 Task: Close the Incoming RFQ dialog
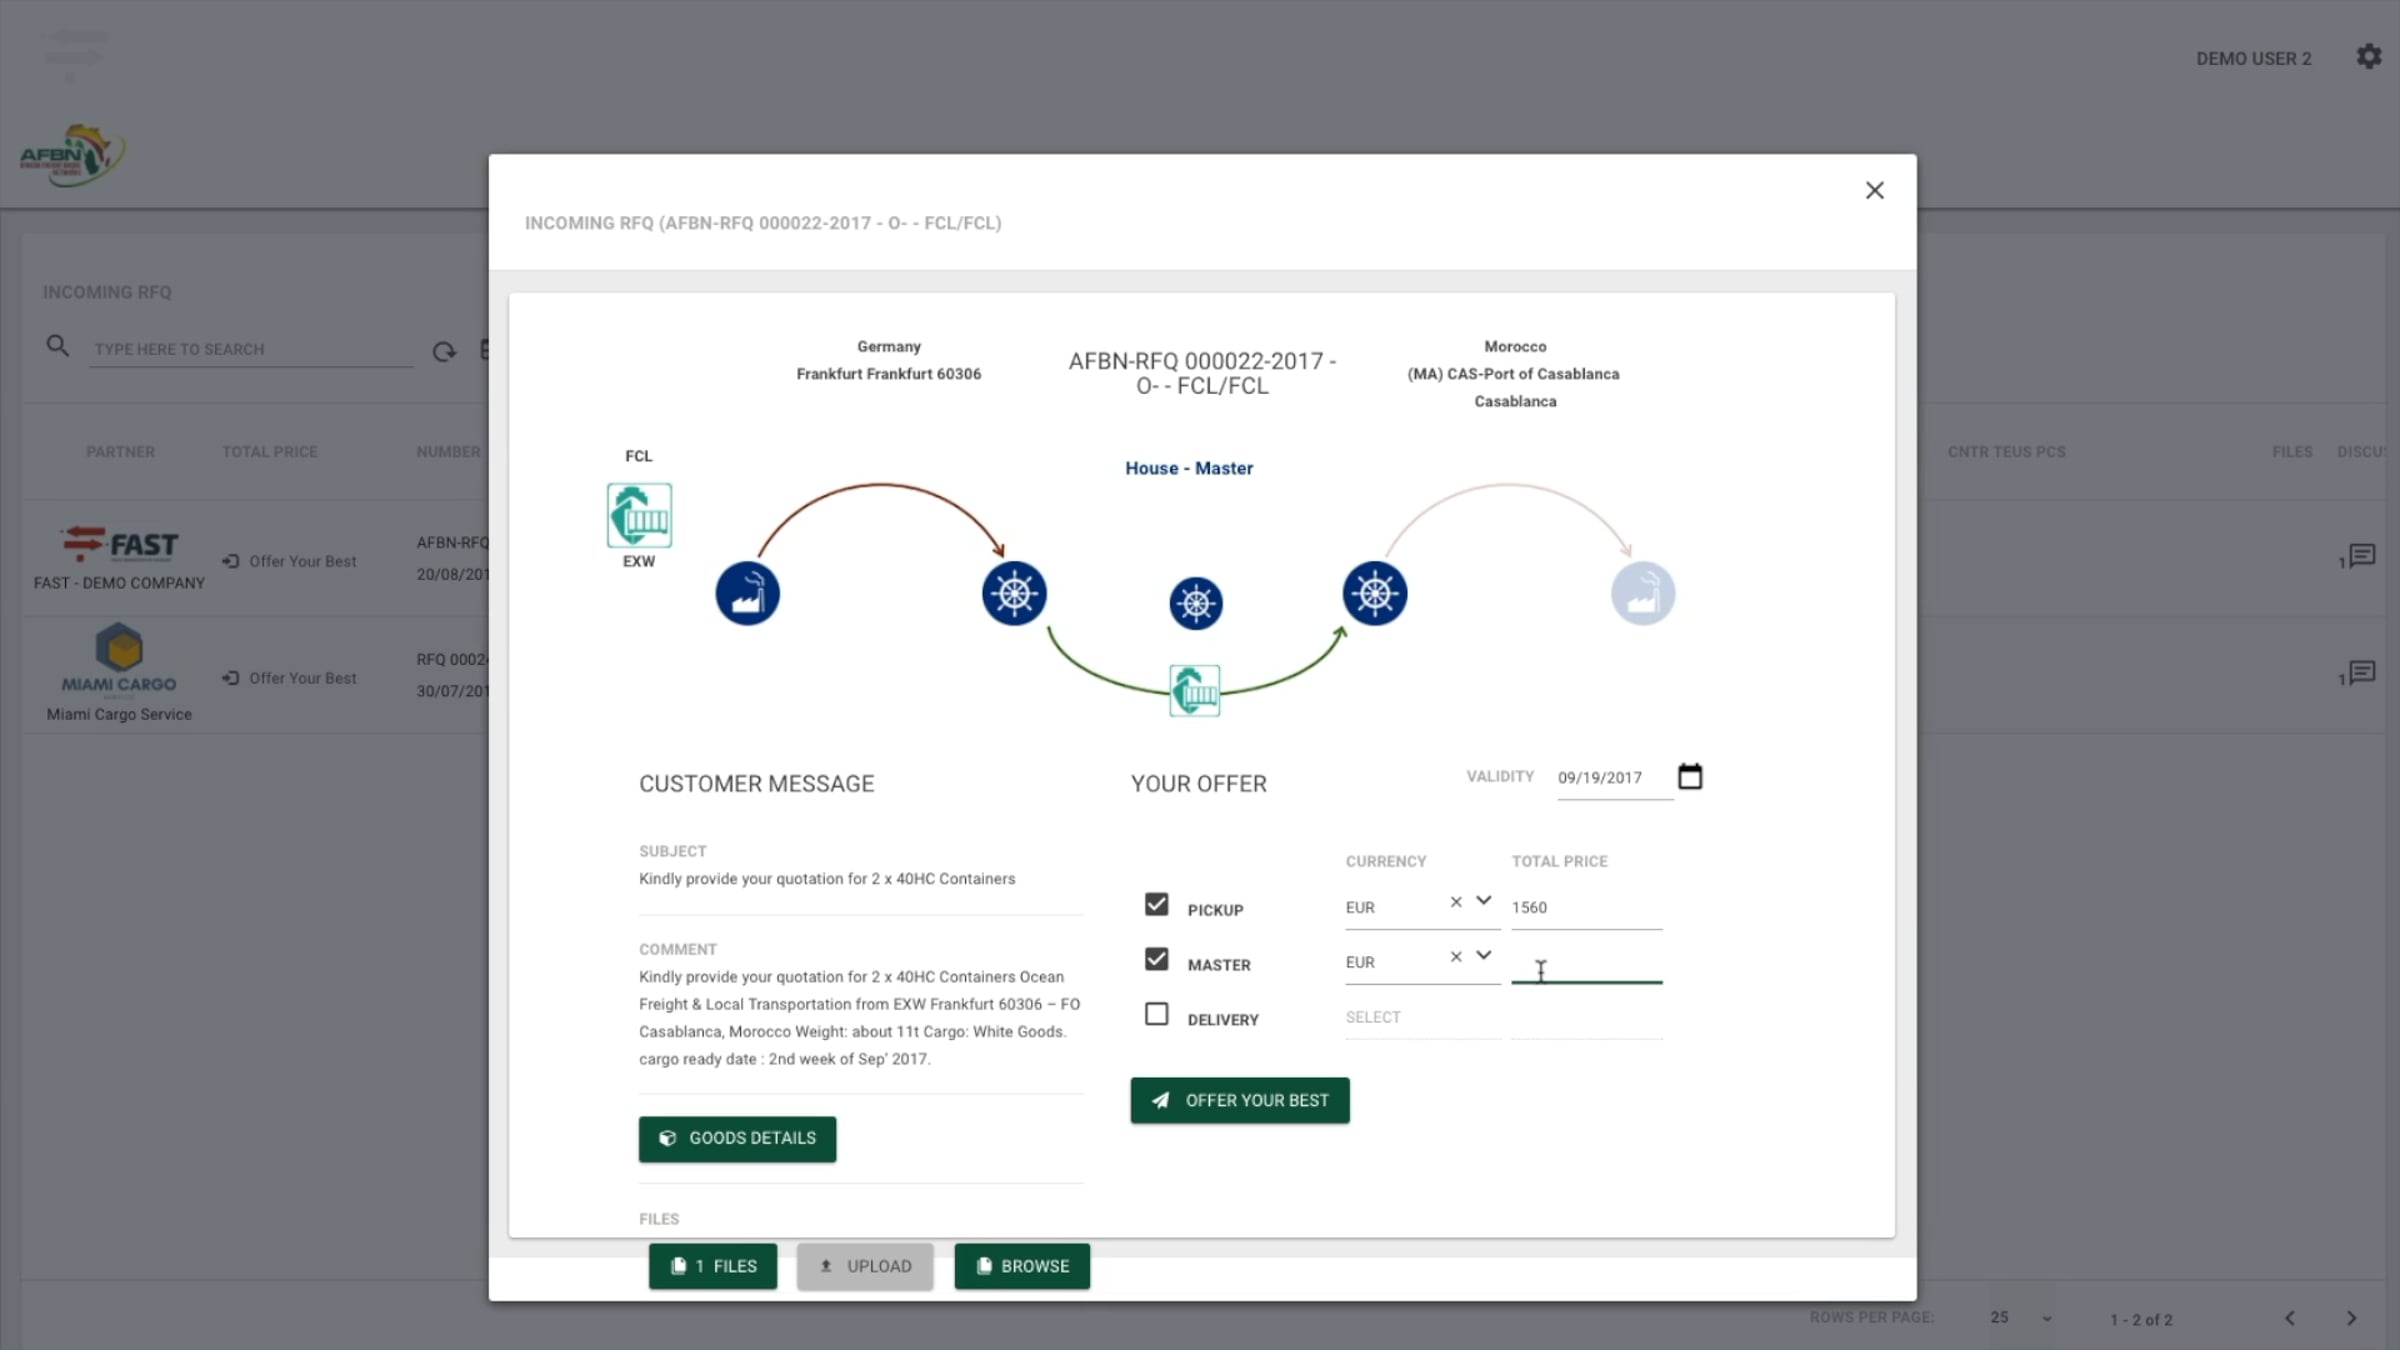[x=1874, y=190]
